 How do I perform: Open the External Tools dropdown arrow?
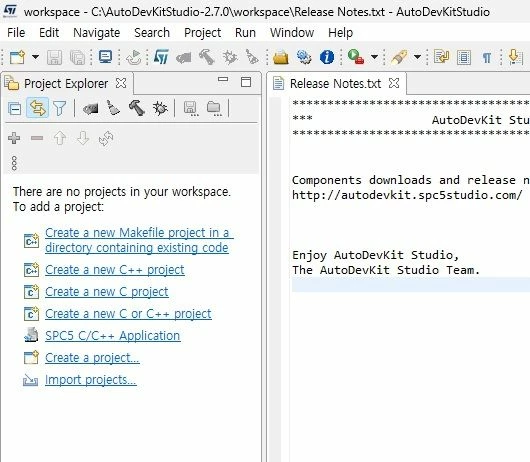click(x=374, y=56)
